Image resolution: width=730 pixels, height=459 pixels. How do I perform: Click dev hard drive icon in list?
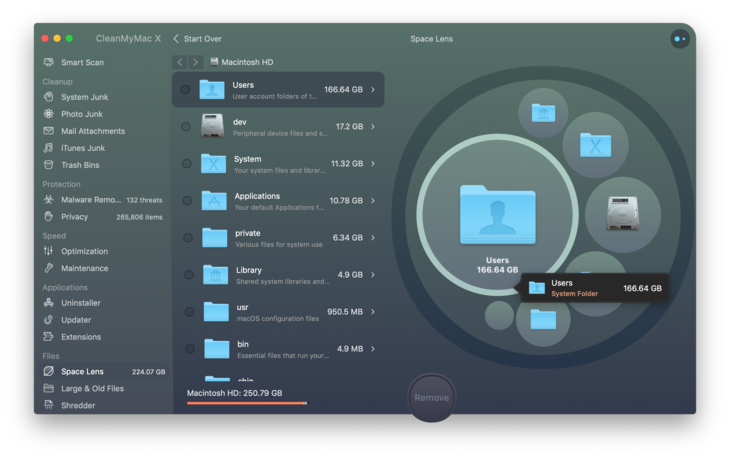tap(212, 126)
